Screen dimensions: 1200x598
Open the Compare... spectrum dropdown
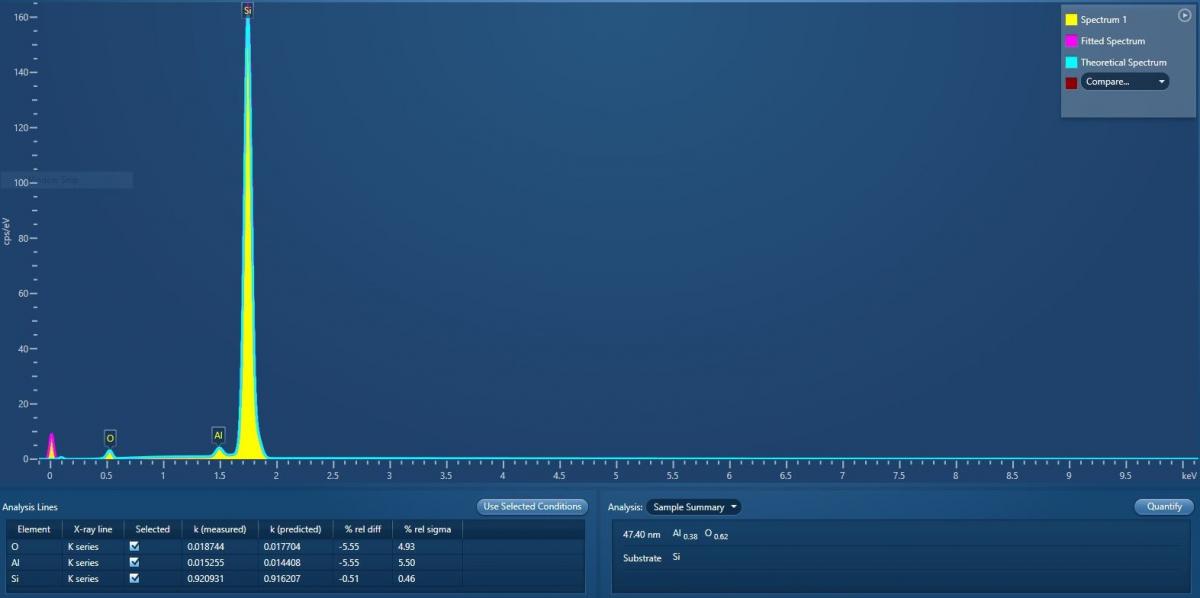coord(1125,82)
